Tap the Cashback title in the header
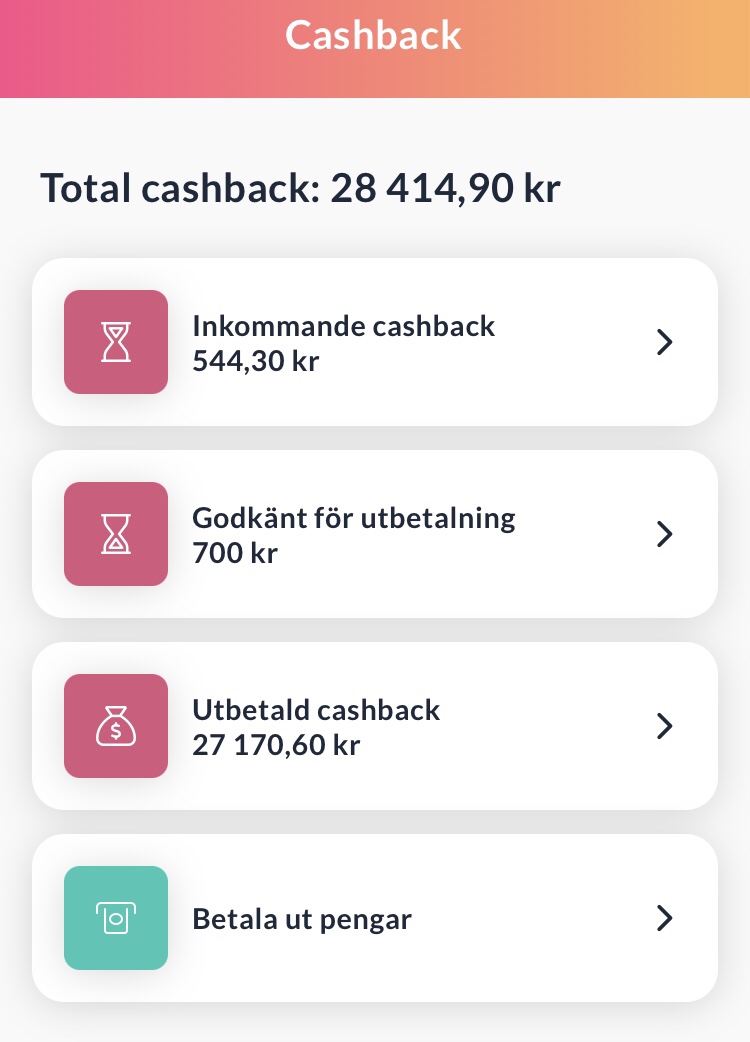 pos(373,35)
